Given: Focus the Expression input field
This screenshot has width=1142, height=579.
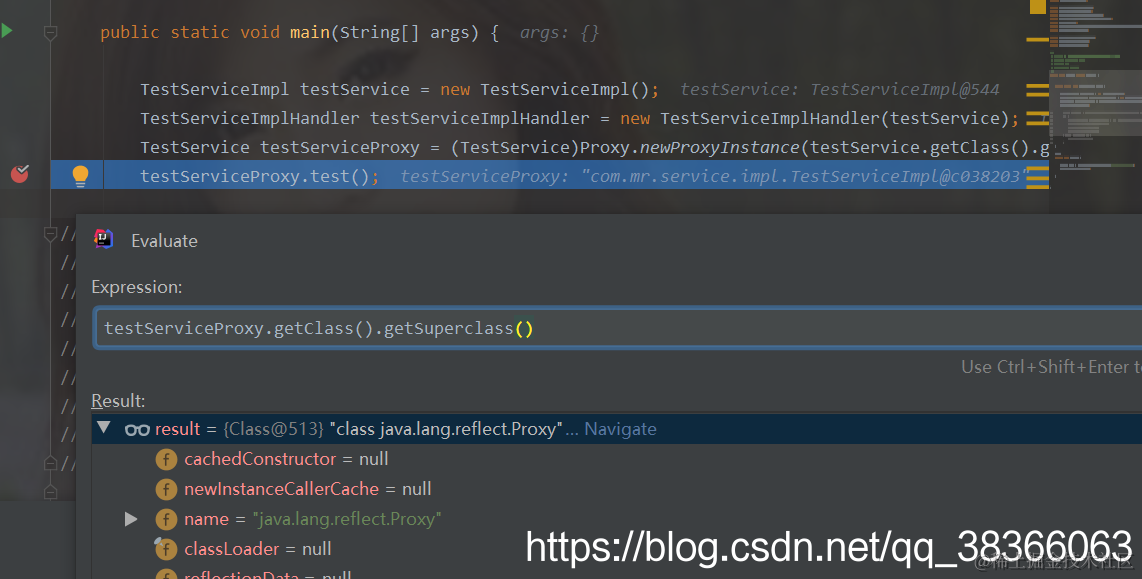Looking at the screenshot, I should tap(618, 328).
